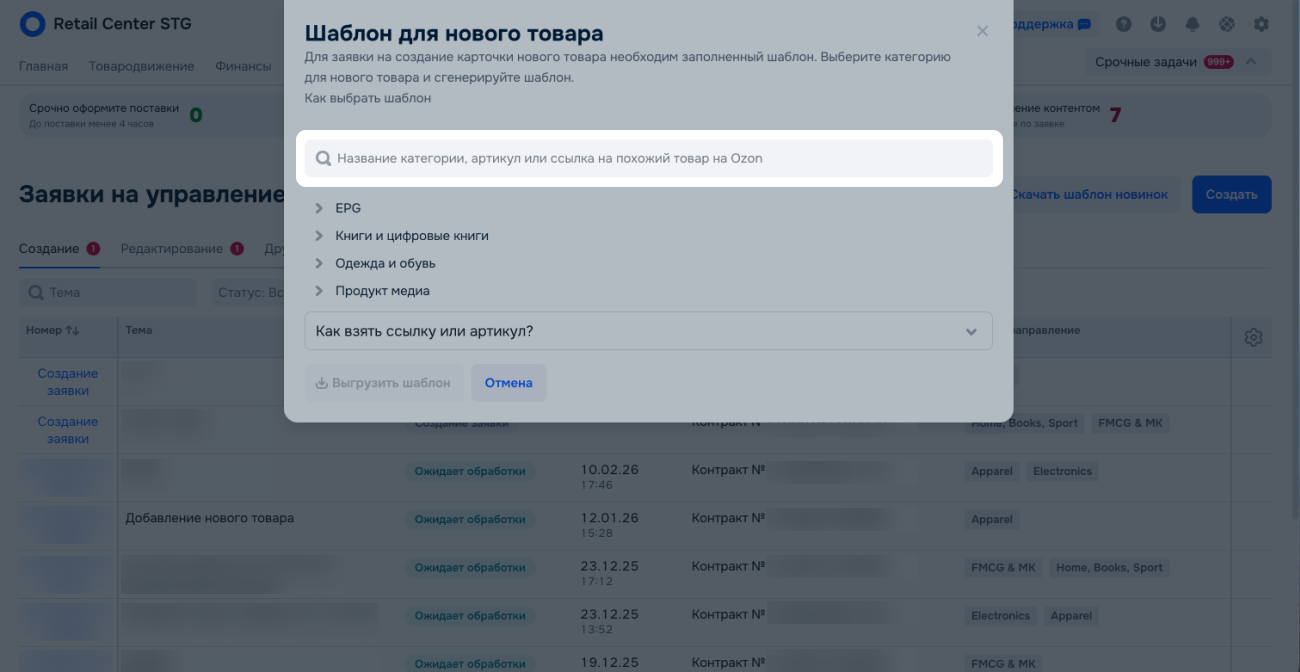The image size is (1300, 672).
Task: Click the help question mark icon
Action: 1124,24
